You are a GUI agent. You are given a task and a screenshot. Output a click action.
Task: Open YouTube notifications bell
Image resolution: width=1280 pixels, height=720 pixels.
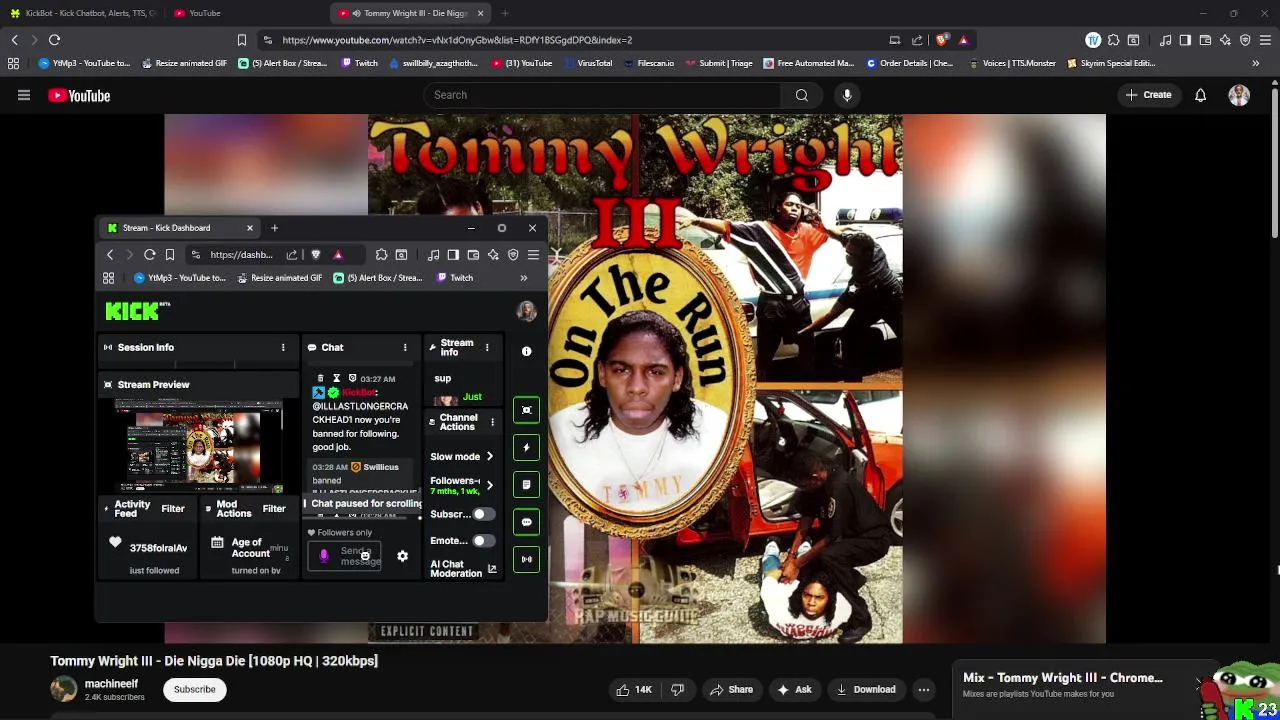[x=1200, y=95]
